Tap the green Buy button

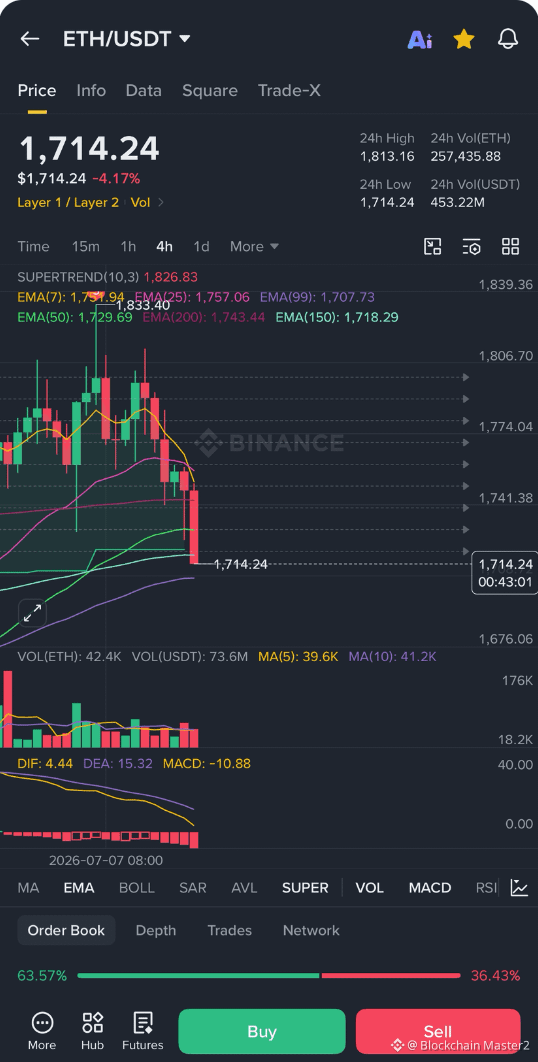tap(262, 1032)
